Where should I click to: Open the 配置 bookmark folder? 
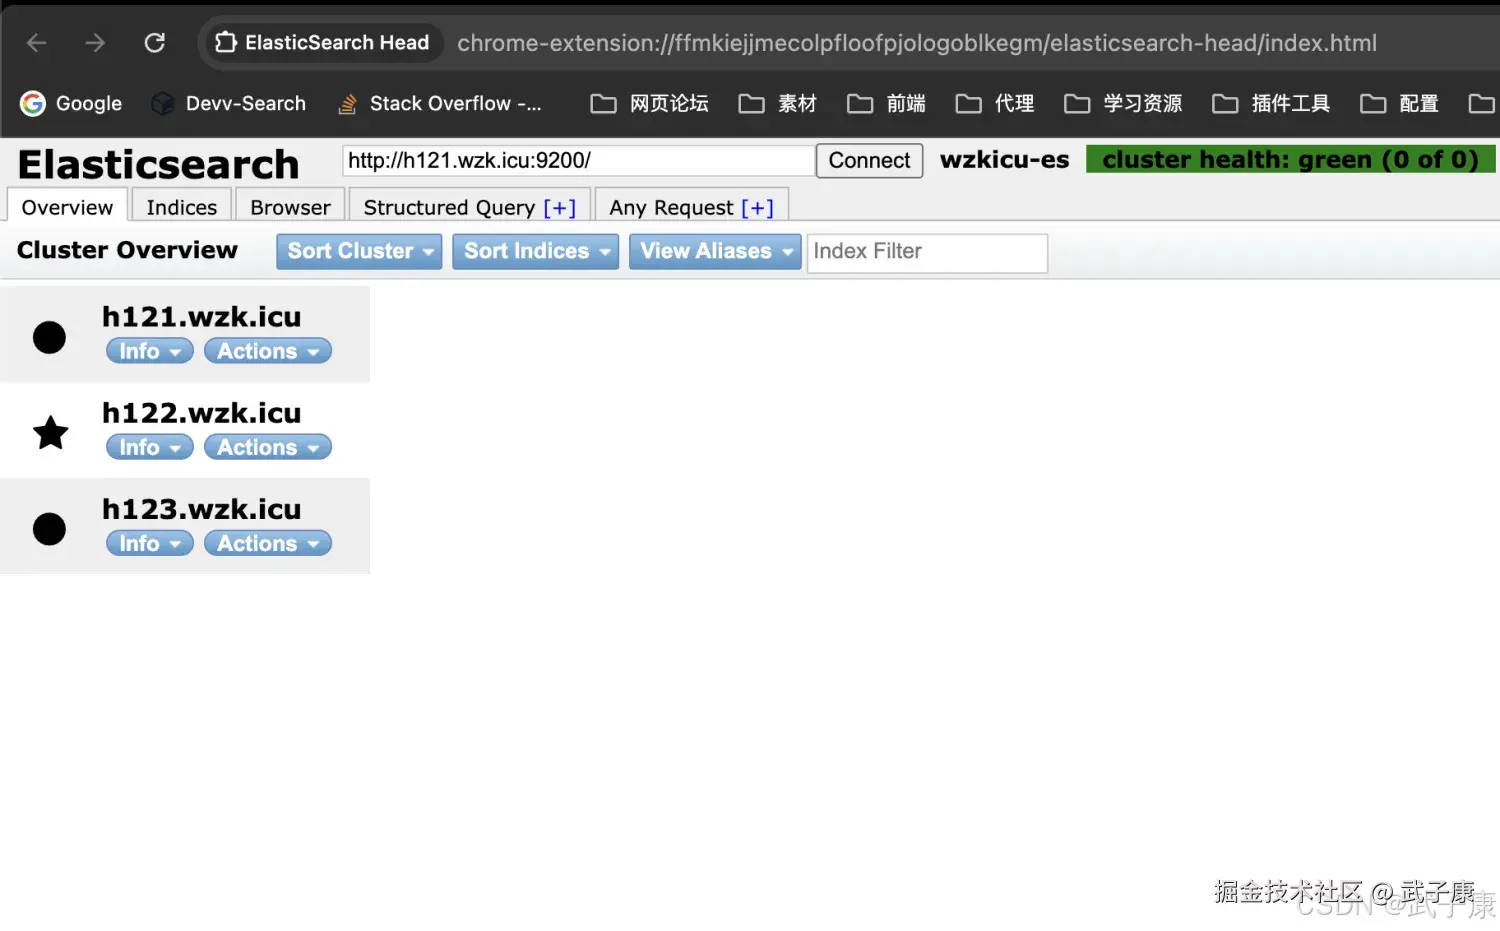pos(1399,103)
